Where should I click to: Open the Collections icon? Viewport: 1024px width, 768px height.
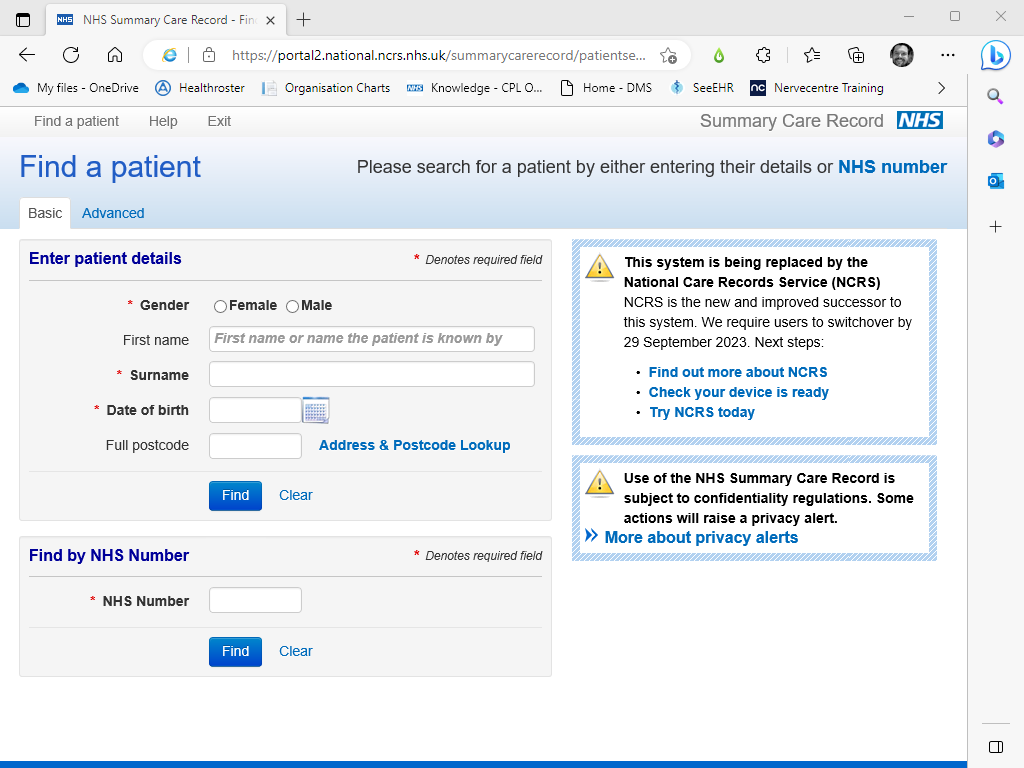[856, 56]
